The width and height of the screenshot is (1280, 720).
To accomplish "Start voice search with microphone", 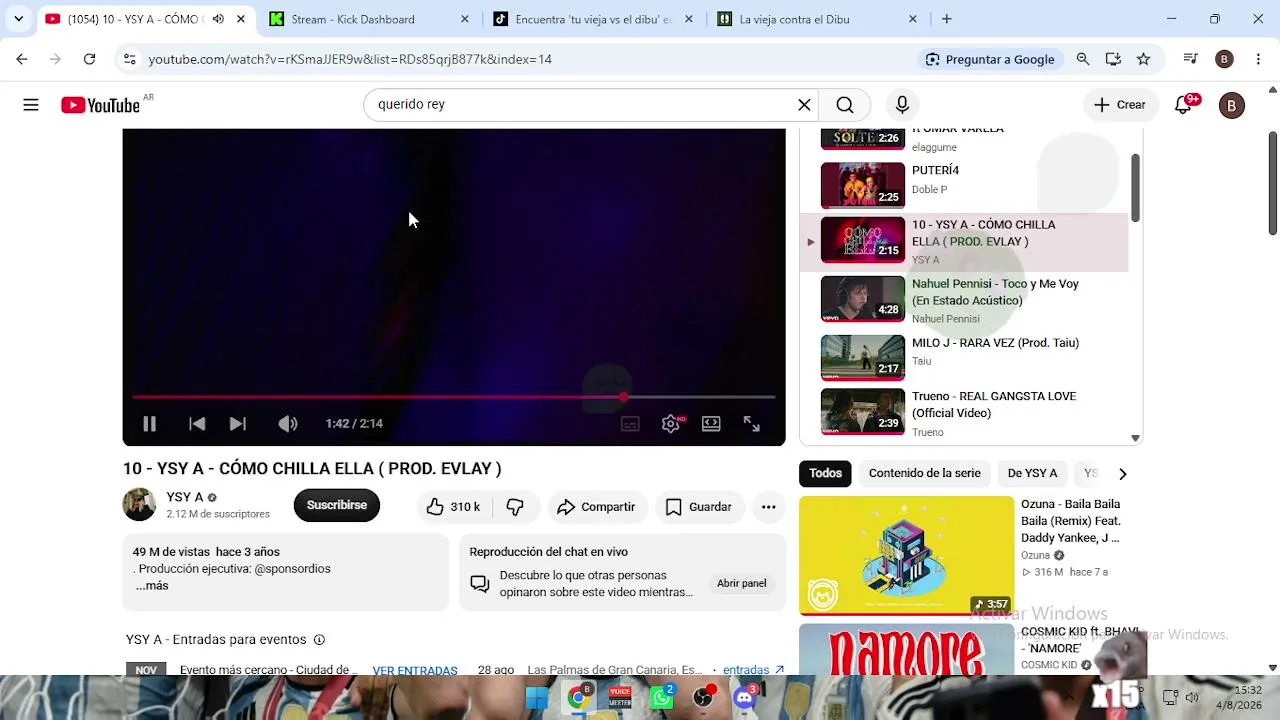I will 902,105.
